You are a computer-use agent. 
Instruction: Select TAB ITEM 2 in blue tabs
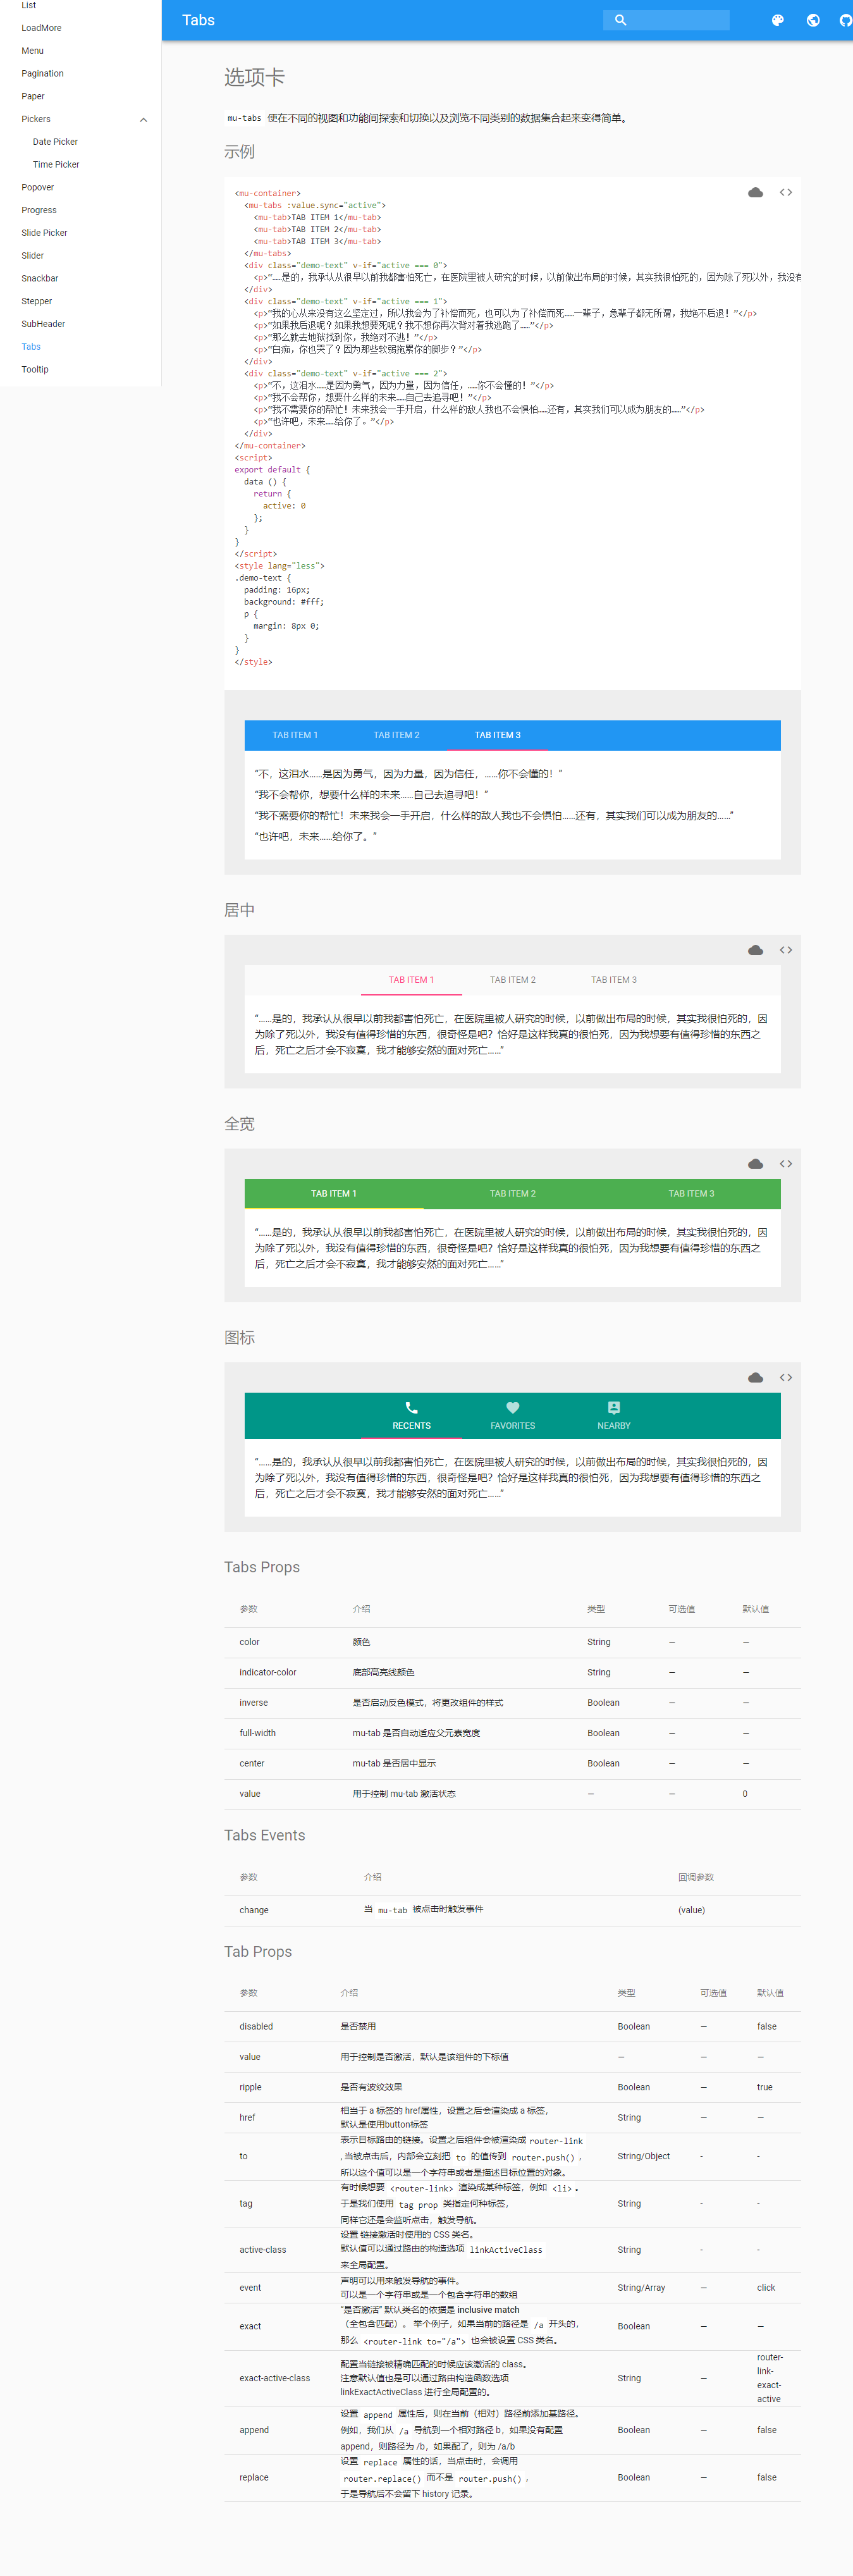[x=396, y=735]
